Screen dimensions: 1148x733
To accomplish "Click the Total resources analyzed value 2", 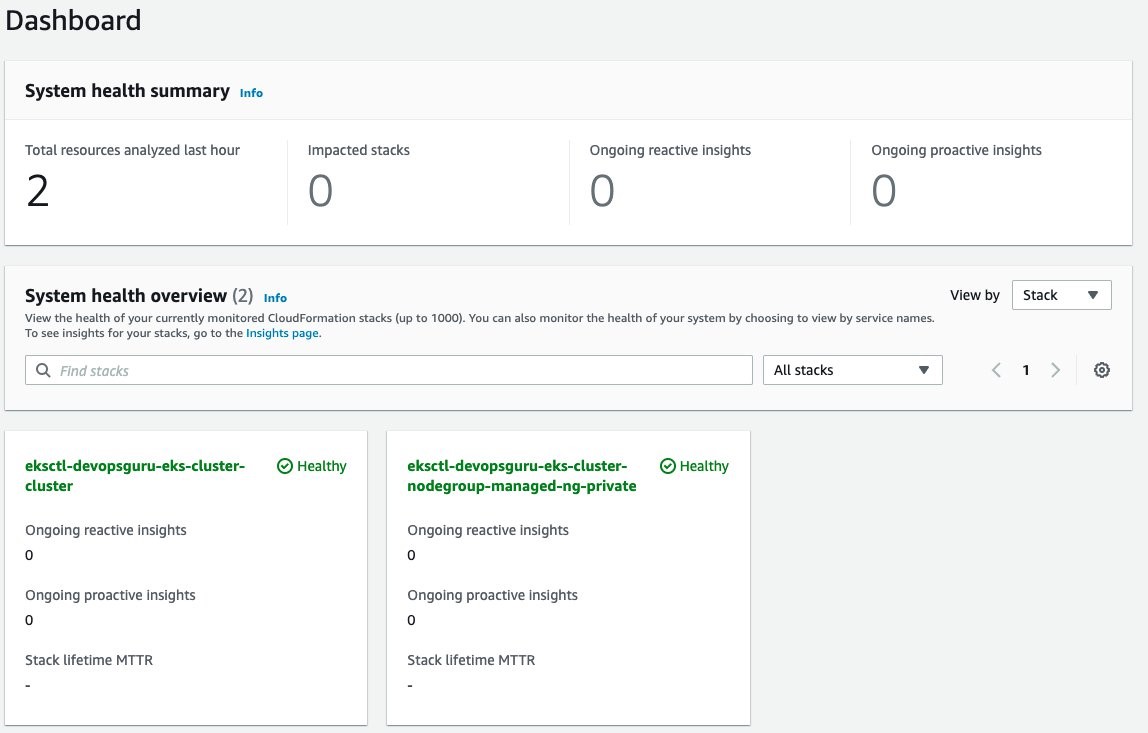I will coord(37,191).
